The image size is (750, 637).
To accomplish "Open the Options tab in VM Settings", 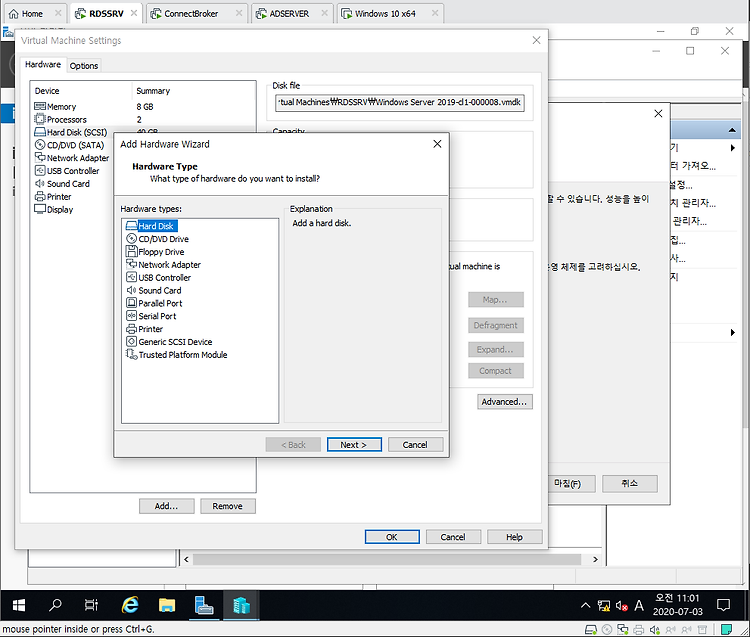I will [84, 66].
